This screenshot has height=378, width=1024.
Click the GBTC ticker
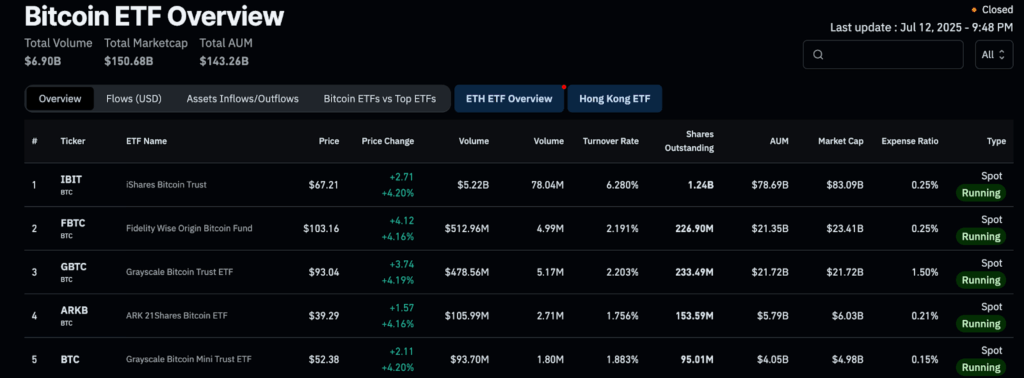coord(73,266)
